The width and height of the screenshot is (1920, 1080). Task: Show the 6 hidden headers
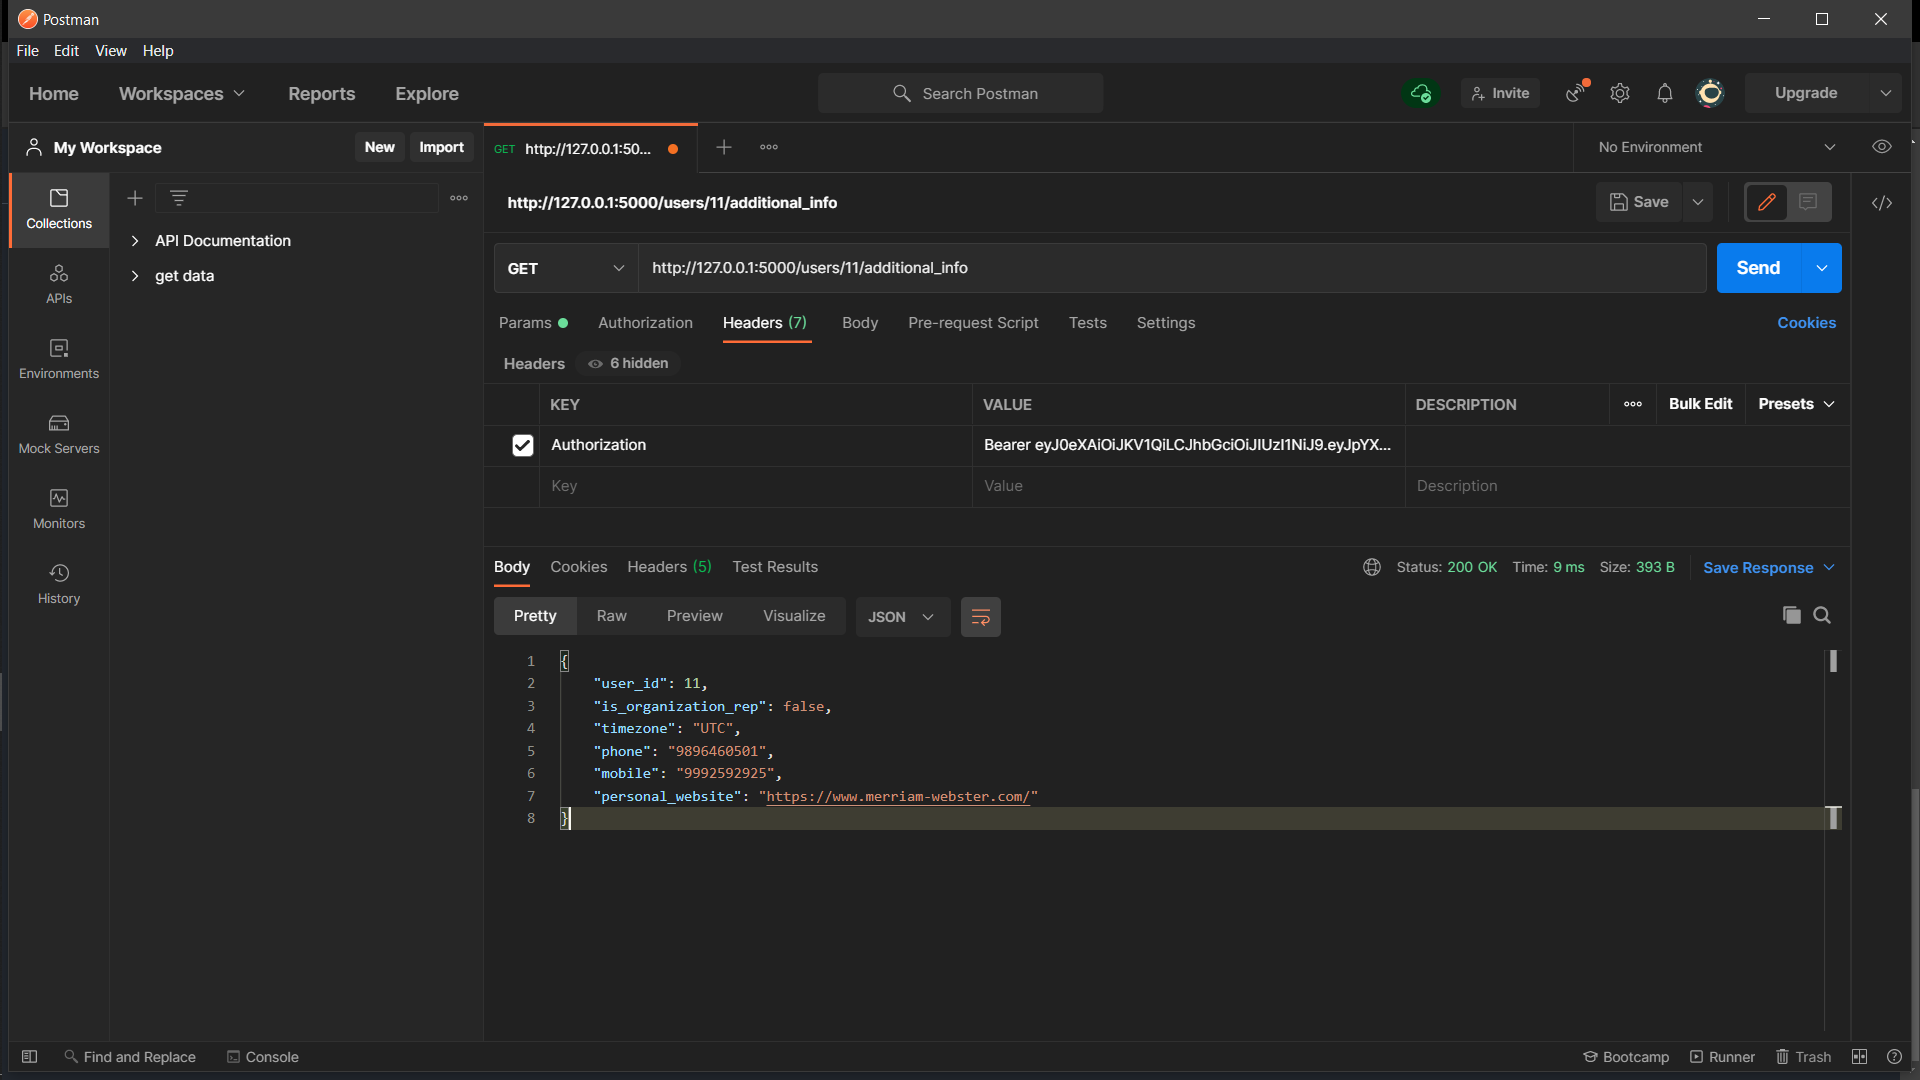pyautogui.click(x=628, y=363)
